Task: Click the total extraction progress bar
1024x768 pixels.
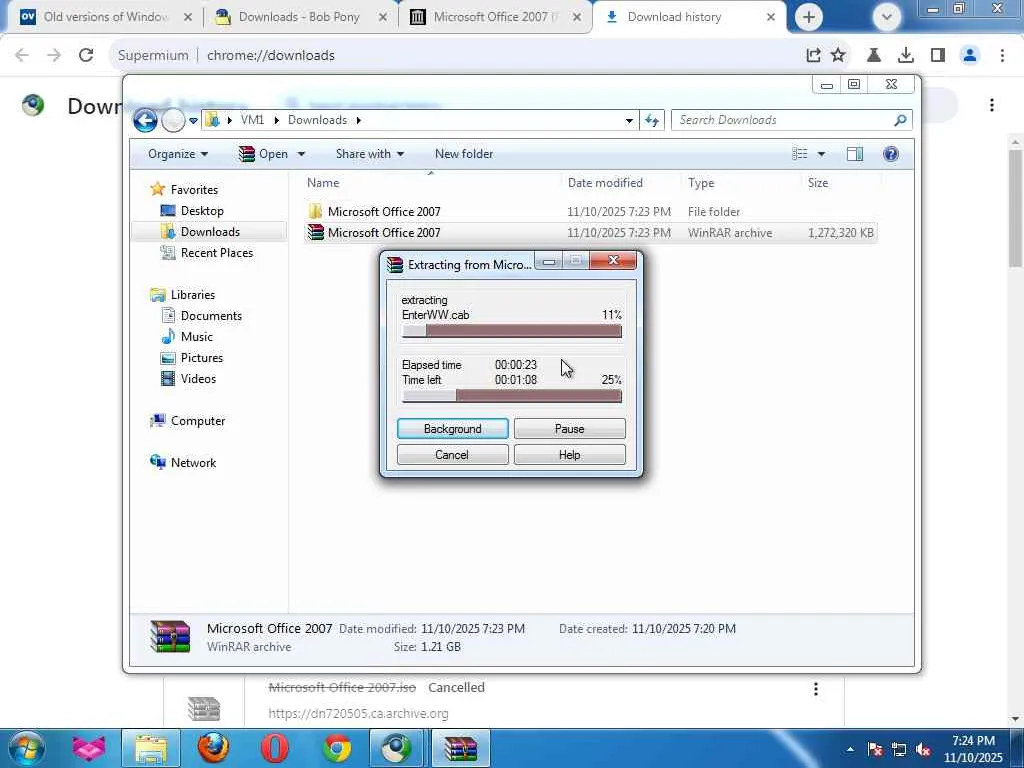Action: pos(512,396)
